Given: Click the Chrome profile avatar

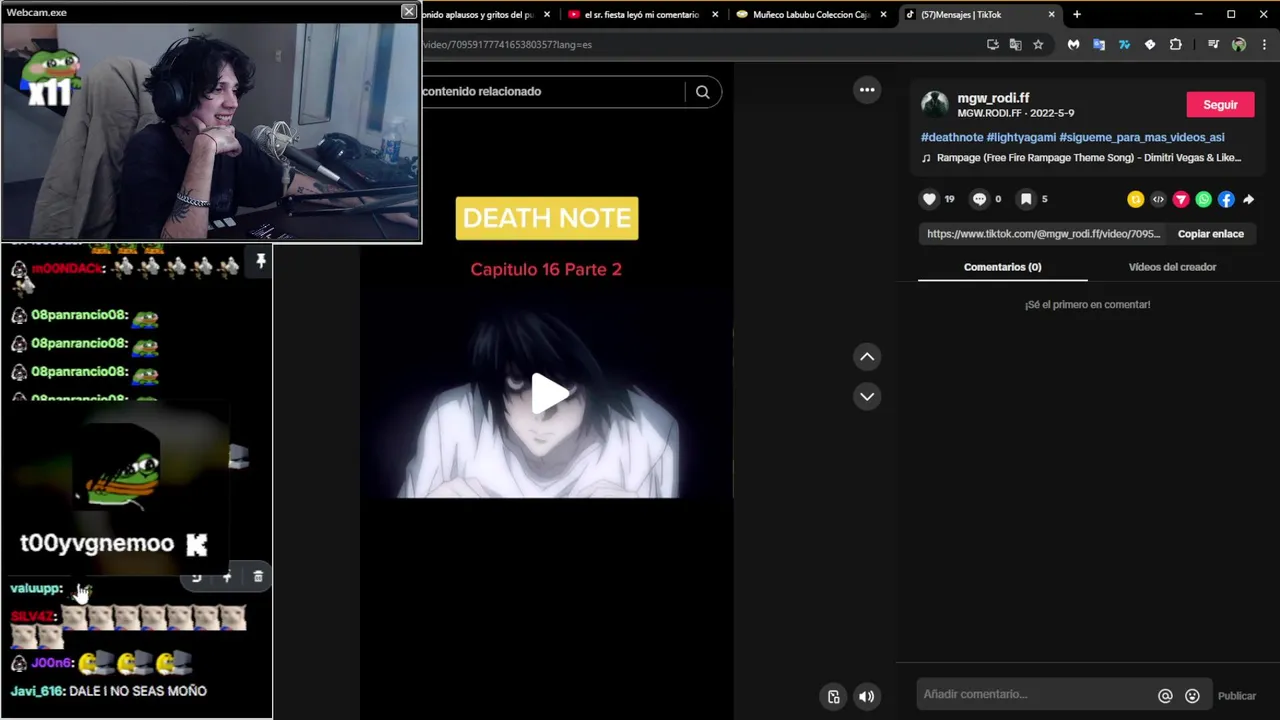Looking at the screenshot, I should (x=1239, y=45).
